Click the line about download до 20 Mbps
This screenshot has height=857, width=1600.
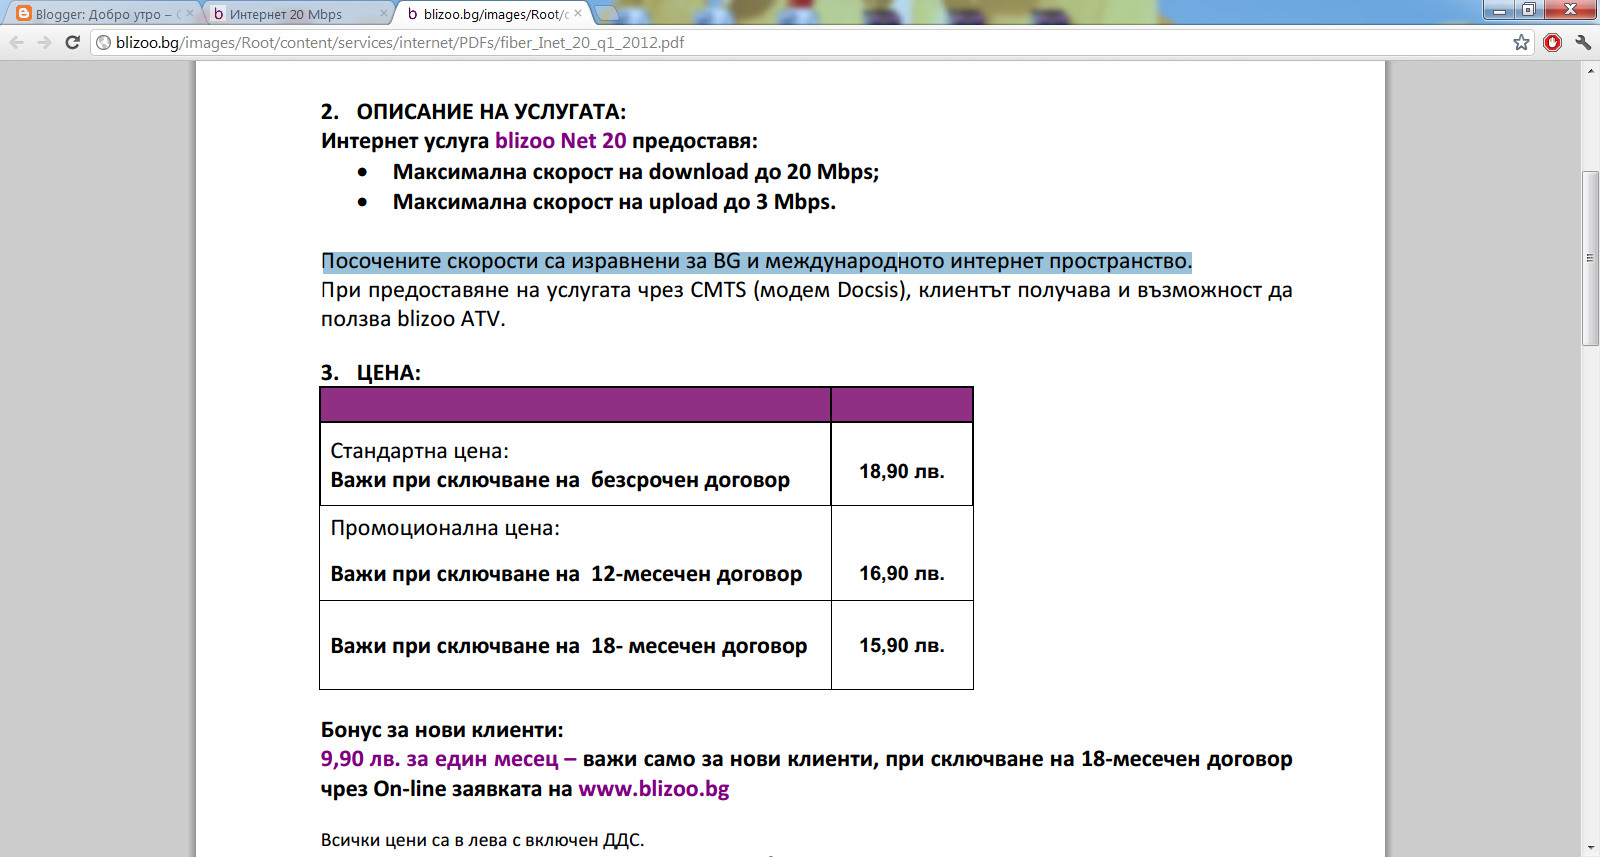click(x=636, y=172)
